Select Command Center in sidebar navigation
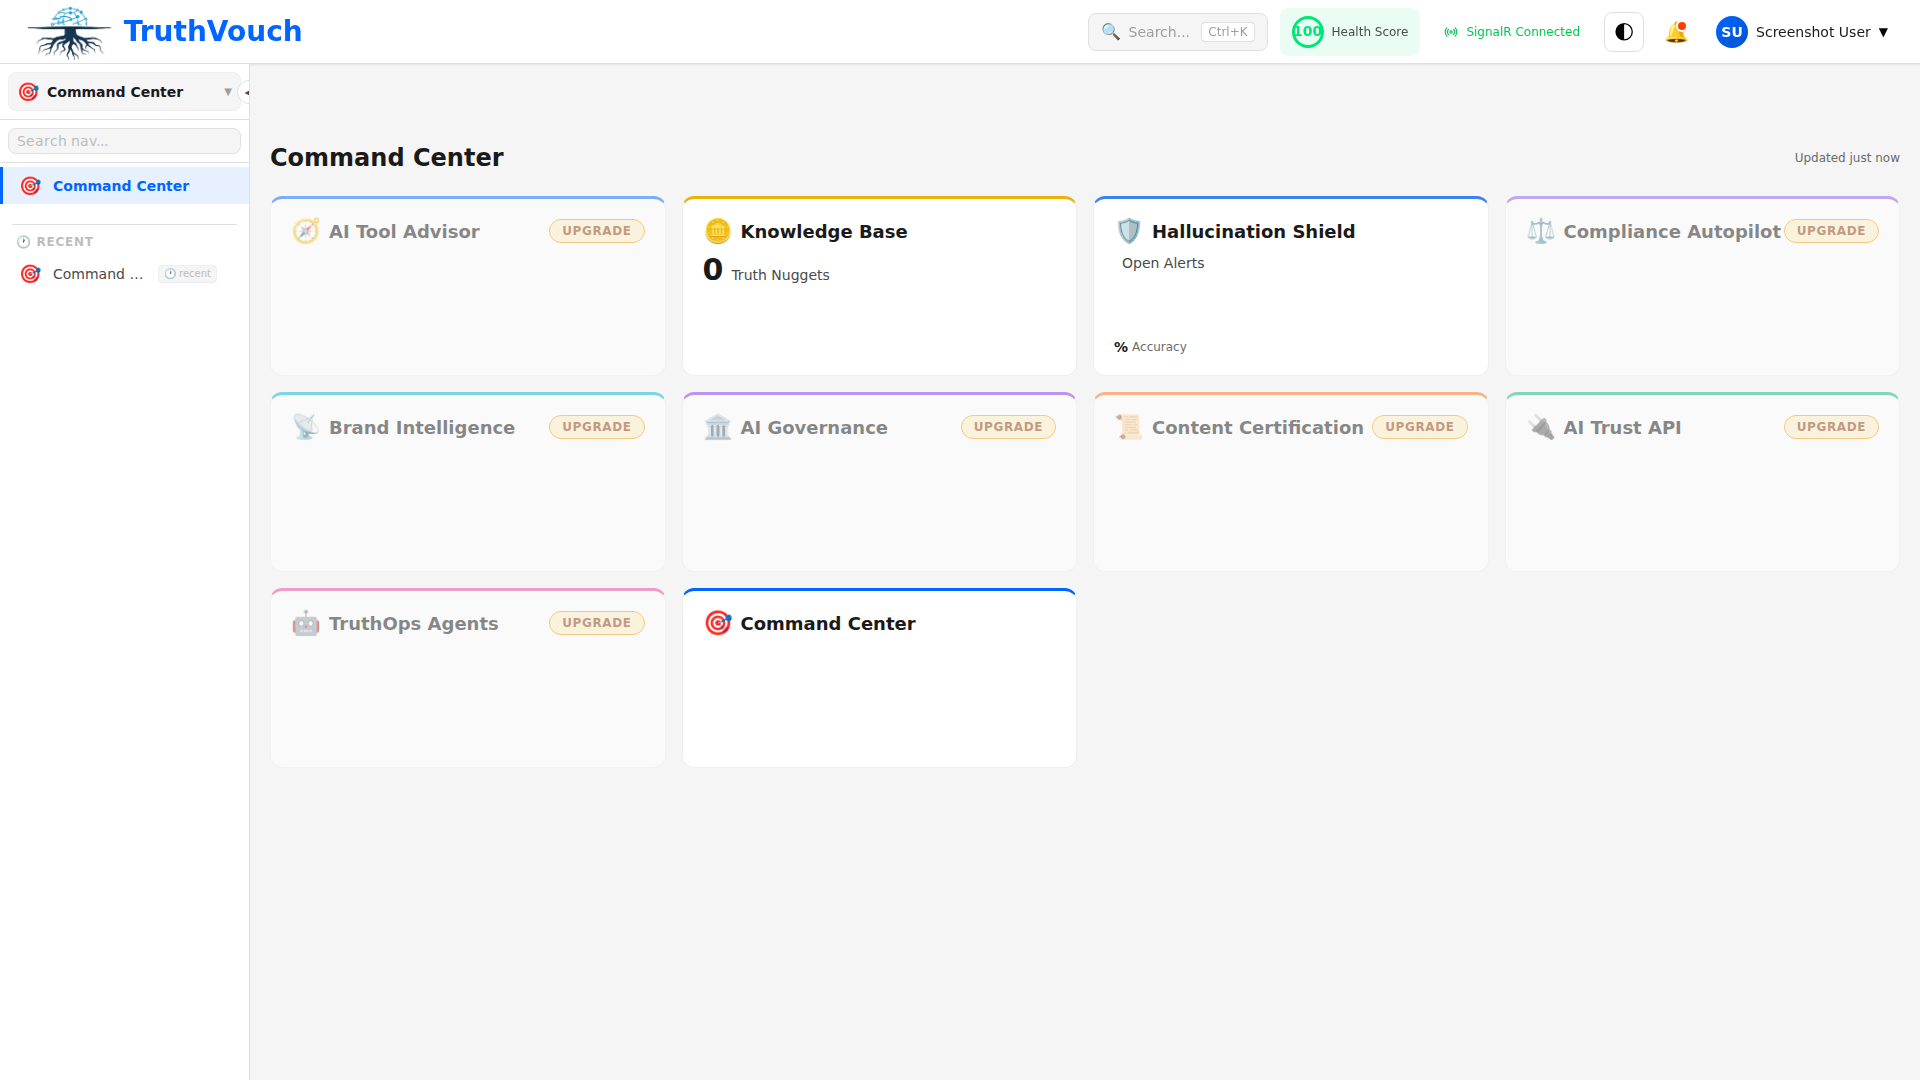The image size is (1920, 1080). pyautogui.click(x=121, y=186)
